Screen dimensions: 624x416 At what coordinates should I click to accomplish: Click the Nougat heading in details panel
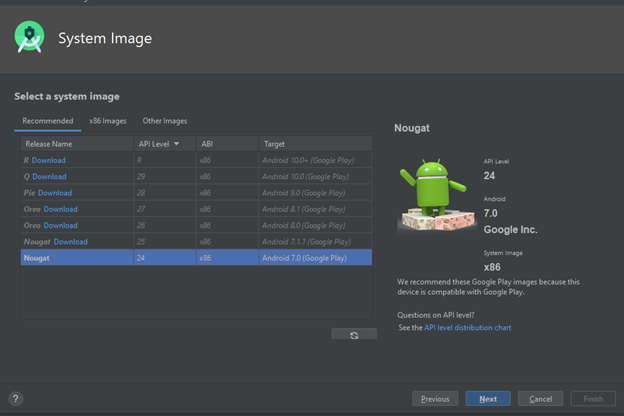point(412,128)
